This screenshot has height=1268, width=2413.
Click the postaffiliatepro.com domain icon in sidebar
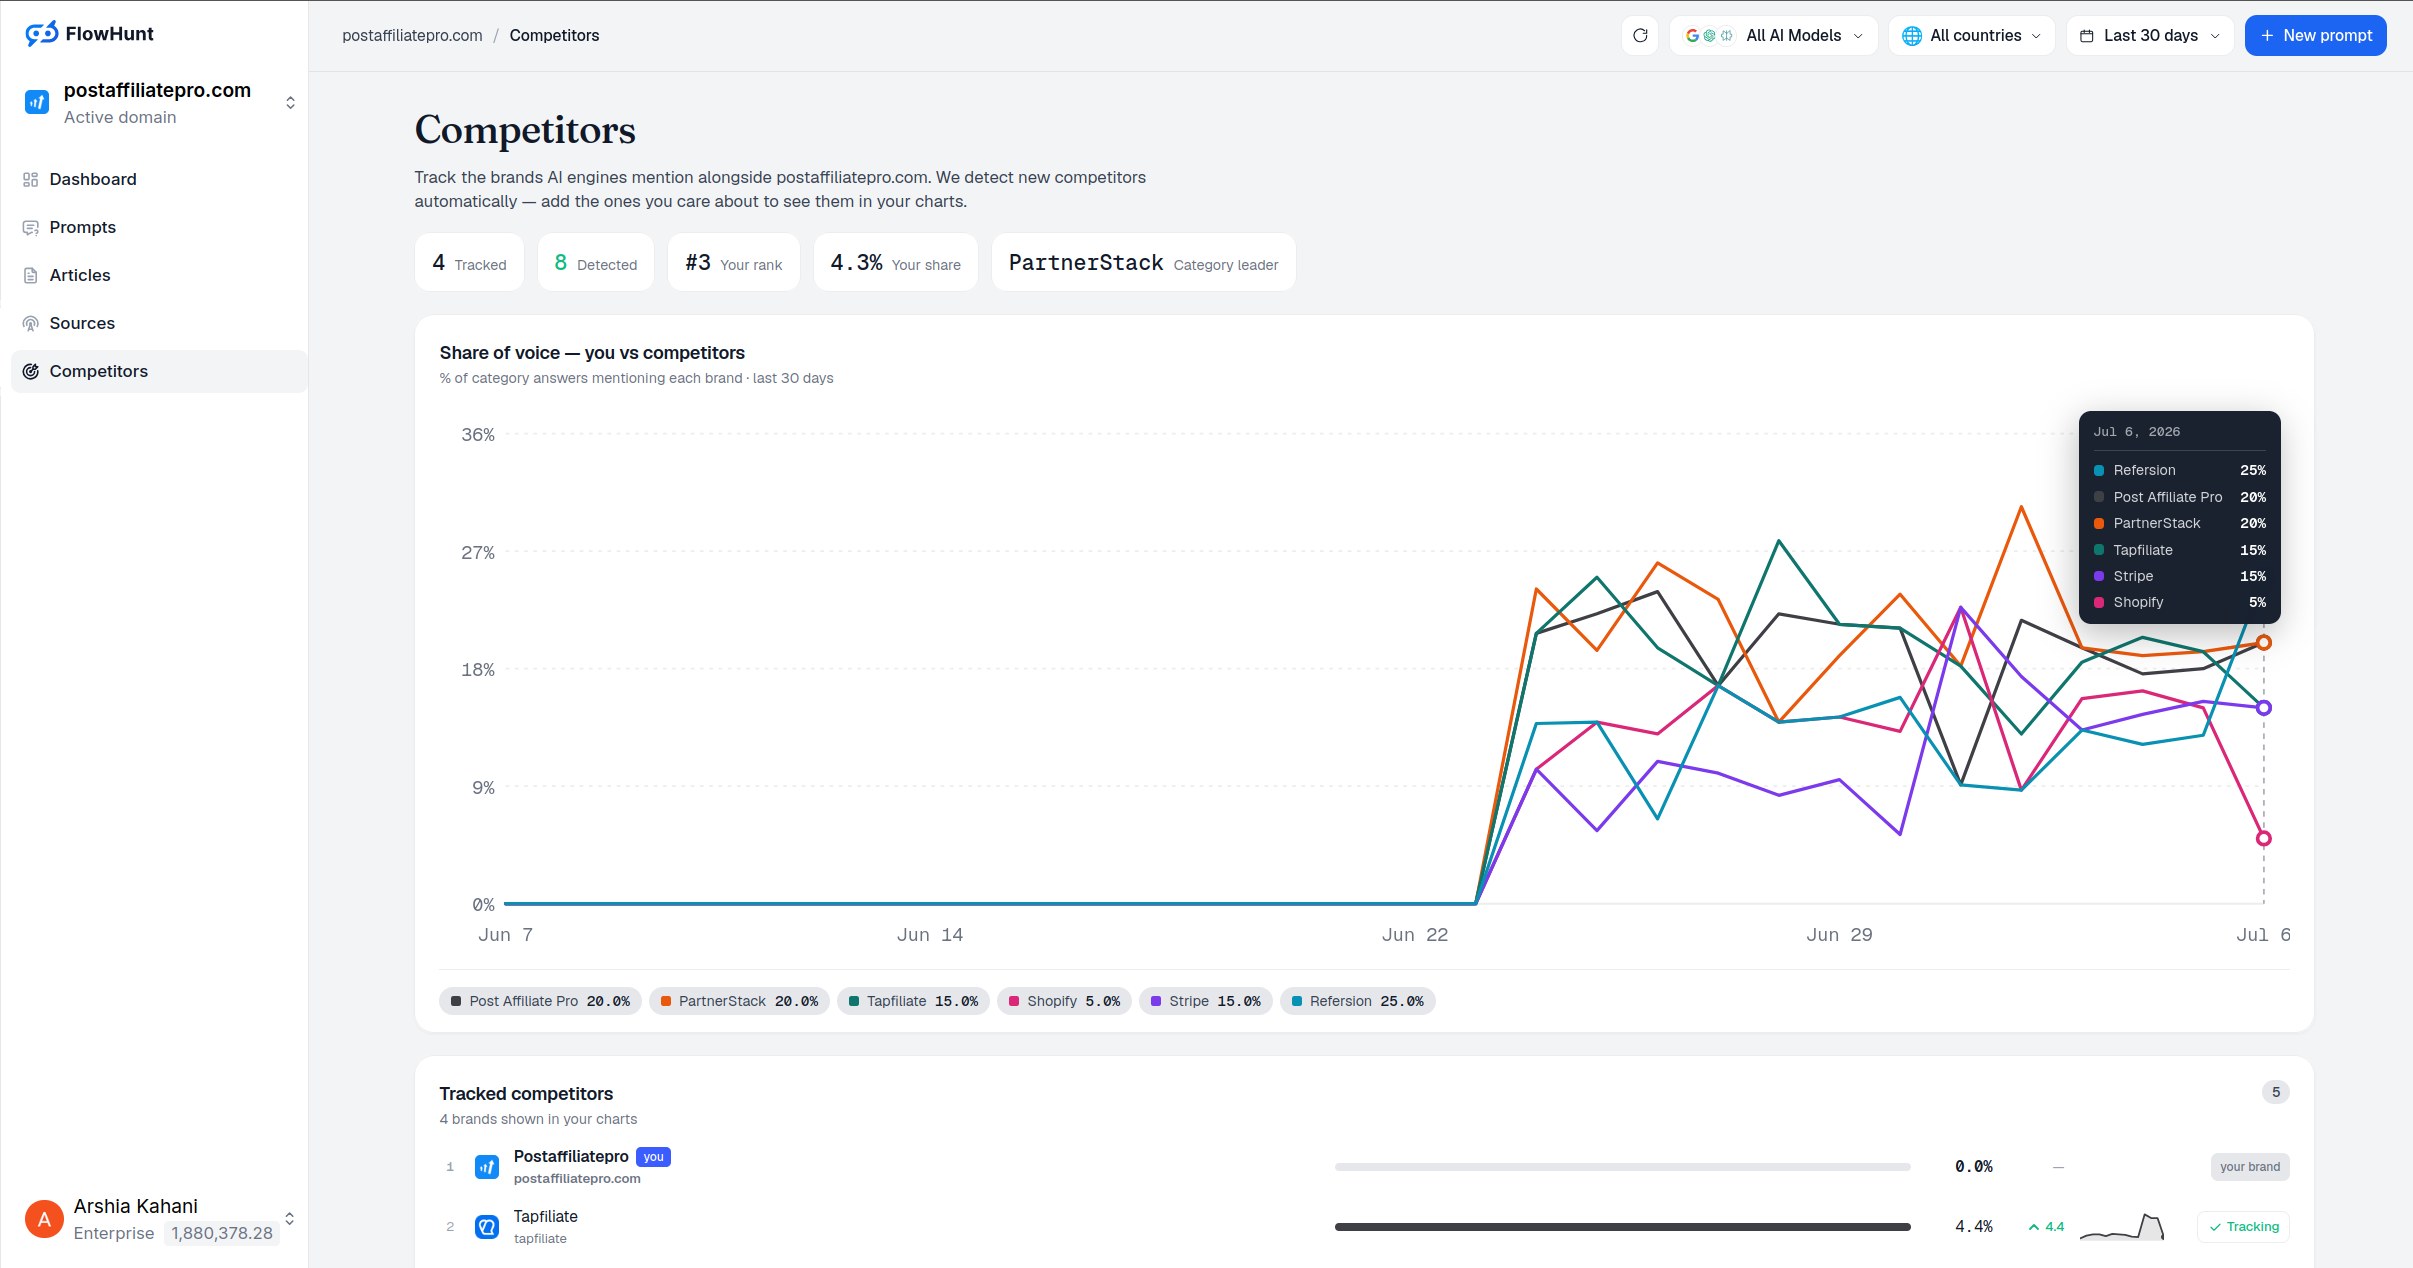[x=37, y=102]
